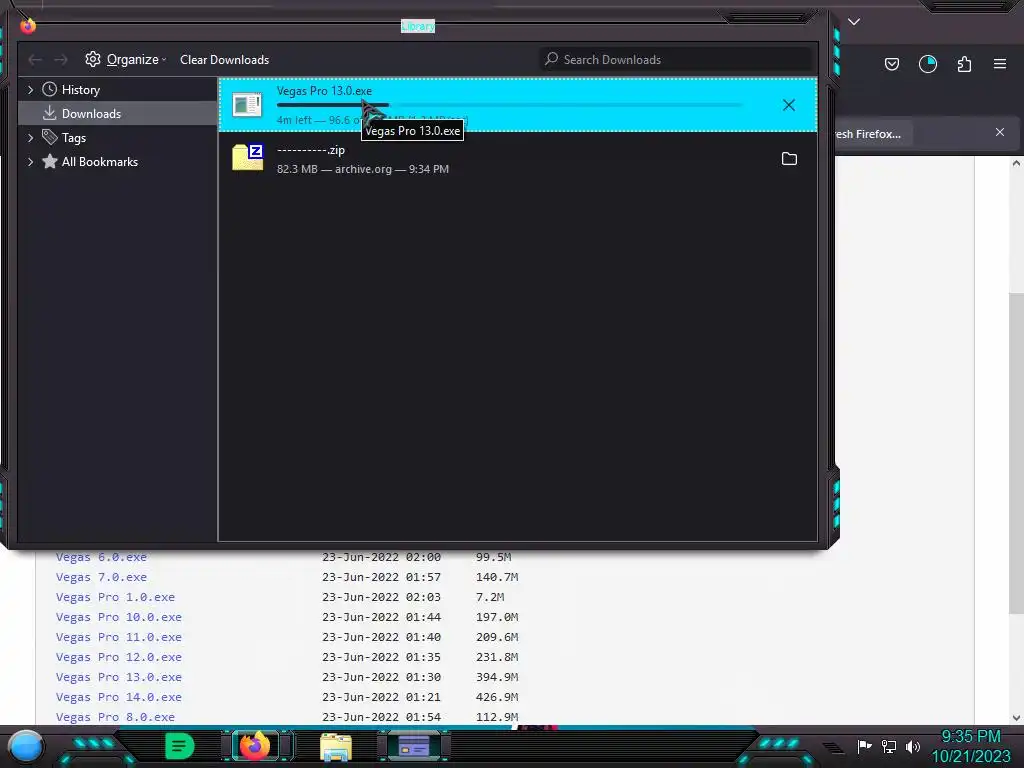Open the network tray icon
The height and width of the screenshot is (768, 1024).
[889, 746]
